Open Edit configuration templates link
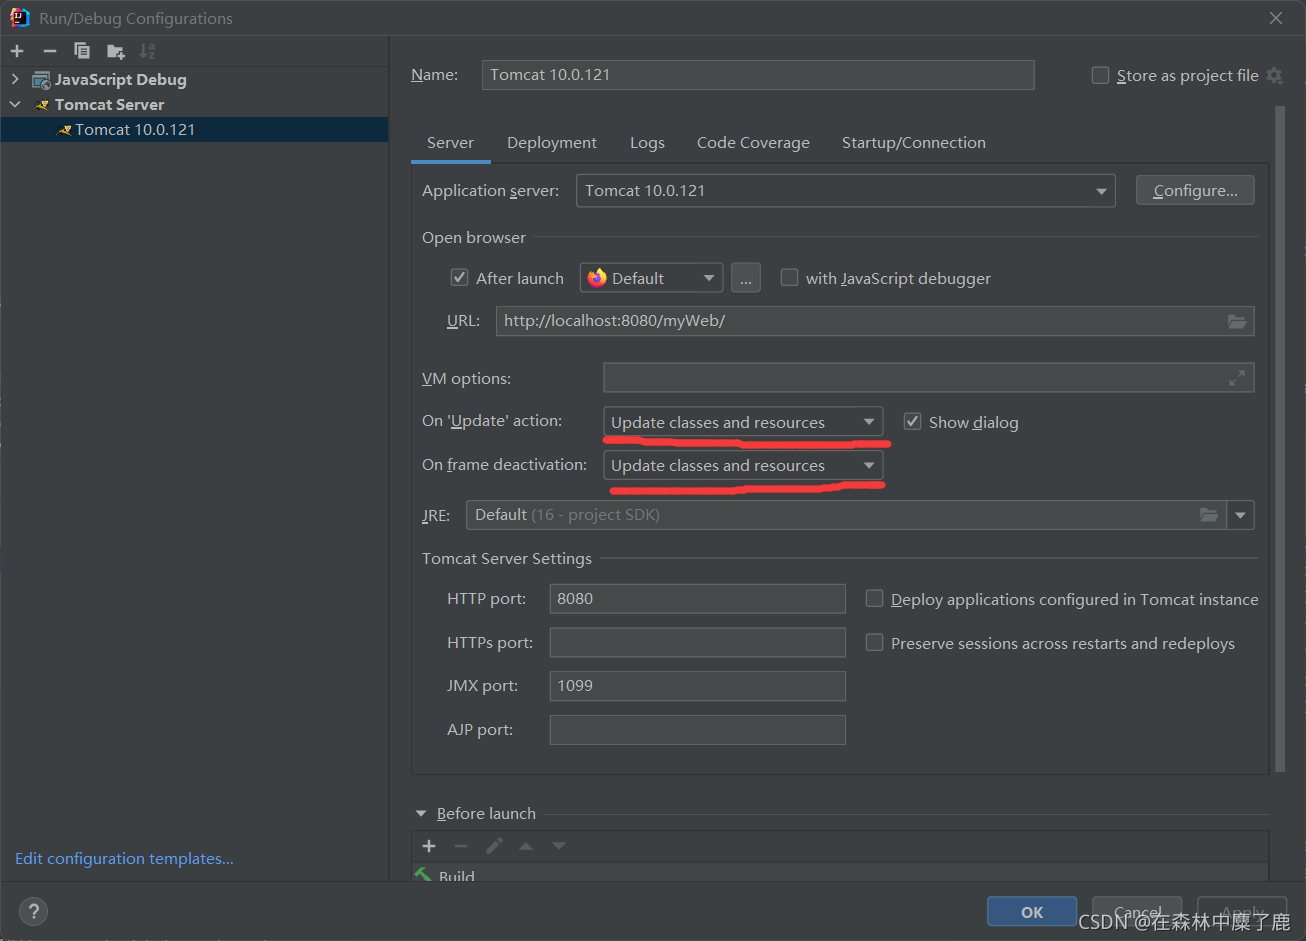 [x=124, y=859]
